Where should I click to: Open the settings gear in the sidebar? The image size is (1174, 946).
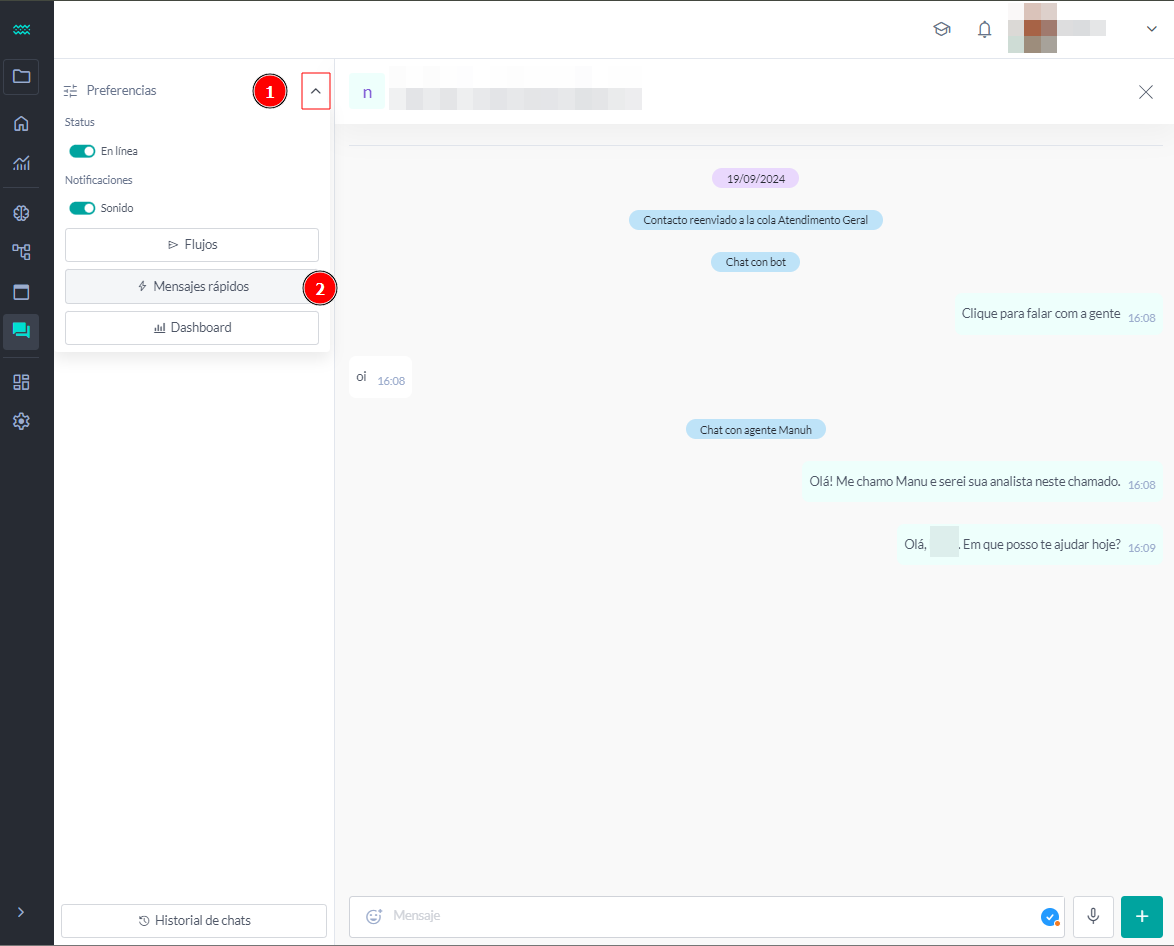[21, 421]
